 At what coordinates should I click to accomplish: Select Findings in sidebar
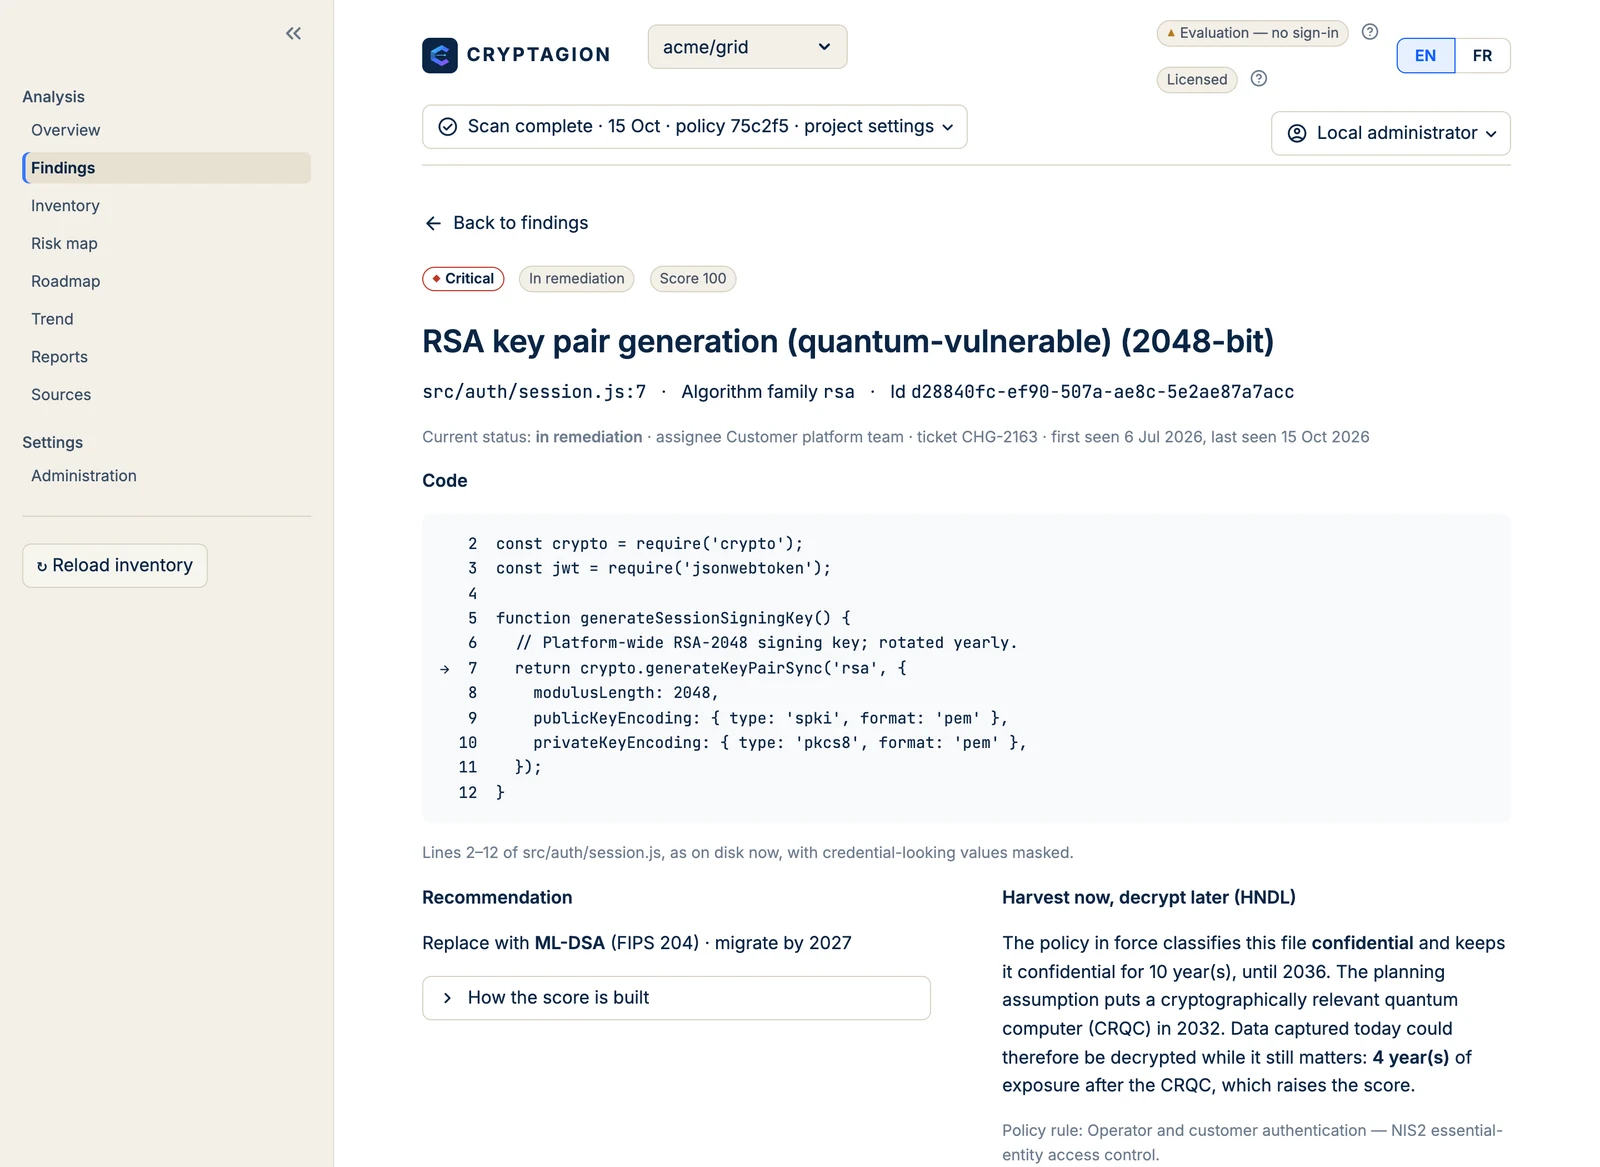166,168
